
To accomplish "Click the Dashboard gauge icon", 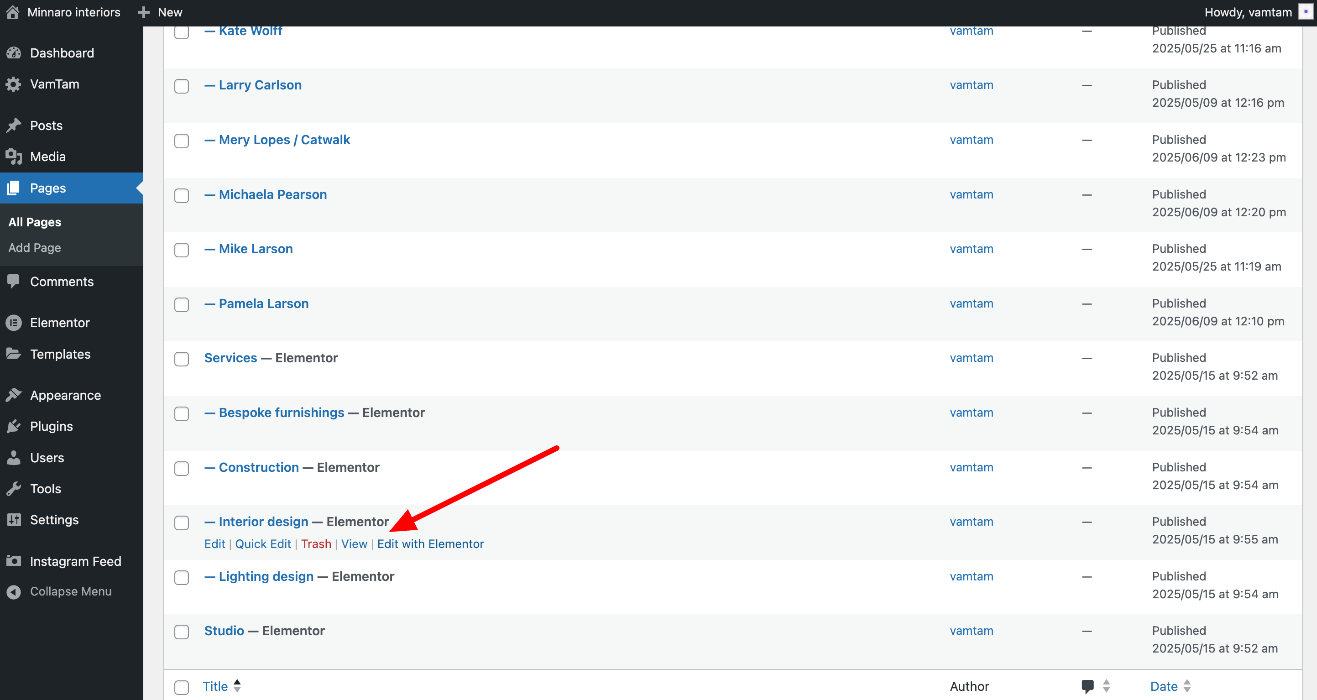I will (x=13, y=53).
